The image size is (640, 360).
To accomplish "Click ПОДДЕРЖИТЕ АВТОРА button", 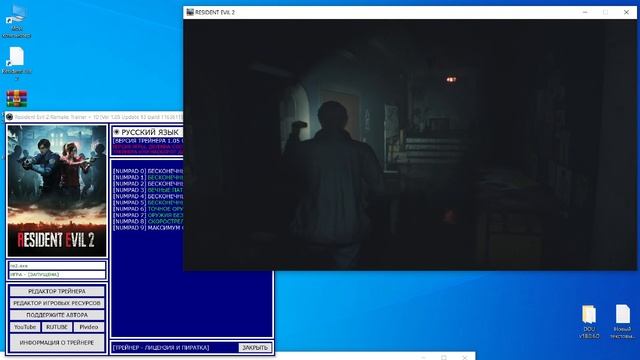I will (57, 315).
